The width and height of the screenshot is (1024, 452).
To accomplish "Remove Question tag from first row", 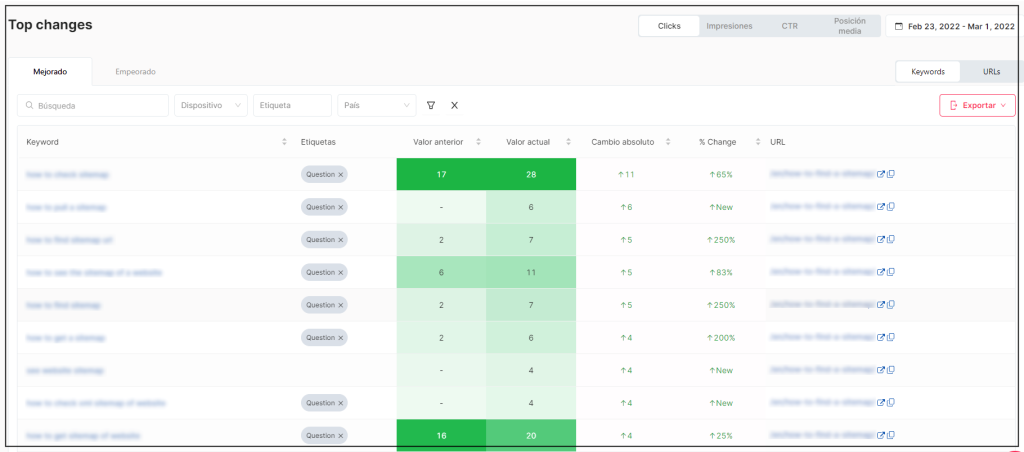I will click(x=340, y=175).
